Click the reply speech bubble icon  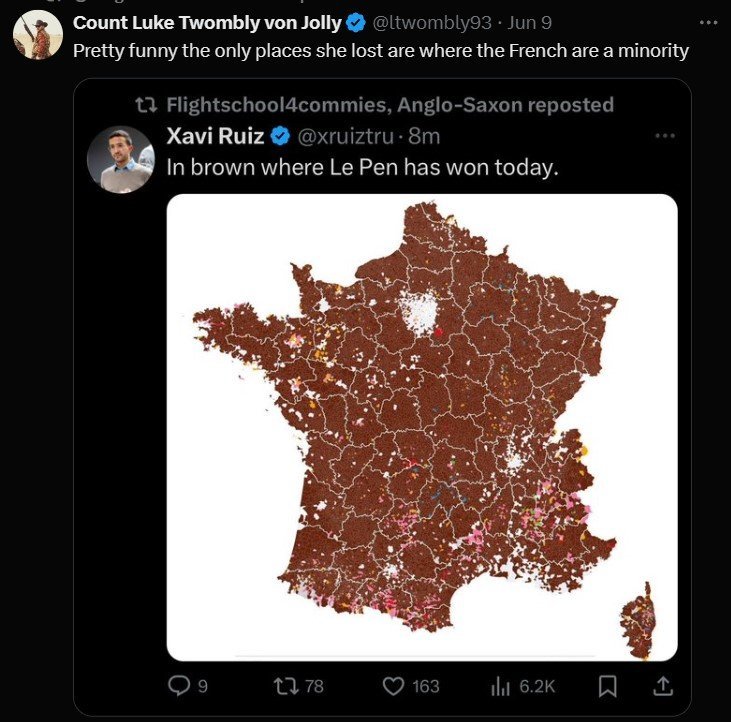179,686
